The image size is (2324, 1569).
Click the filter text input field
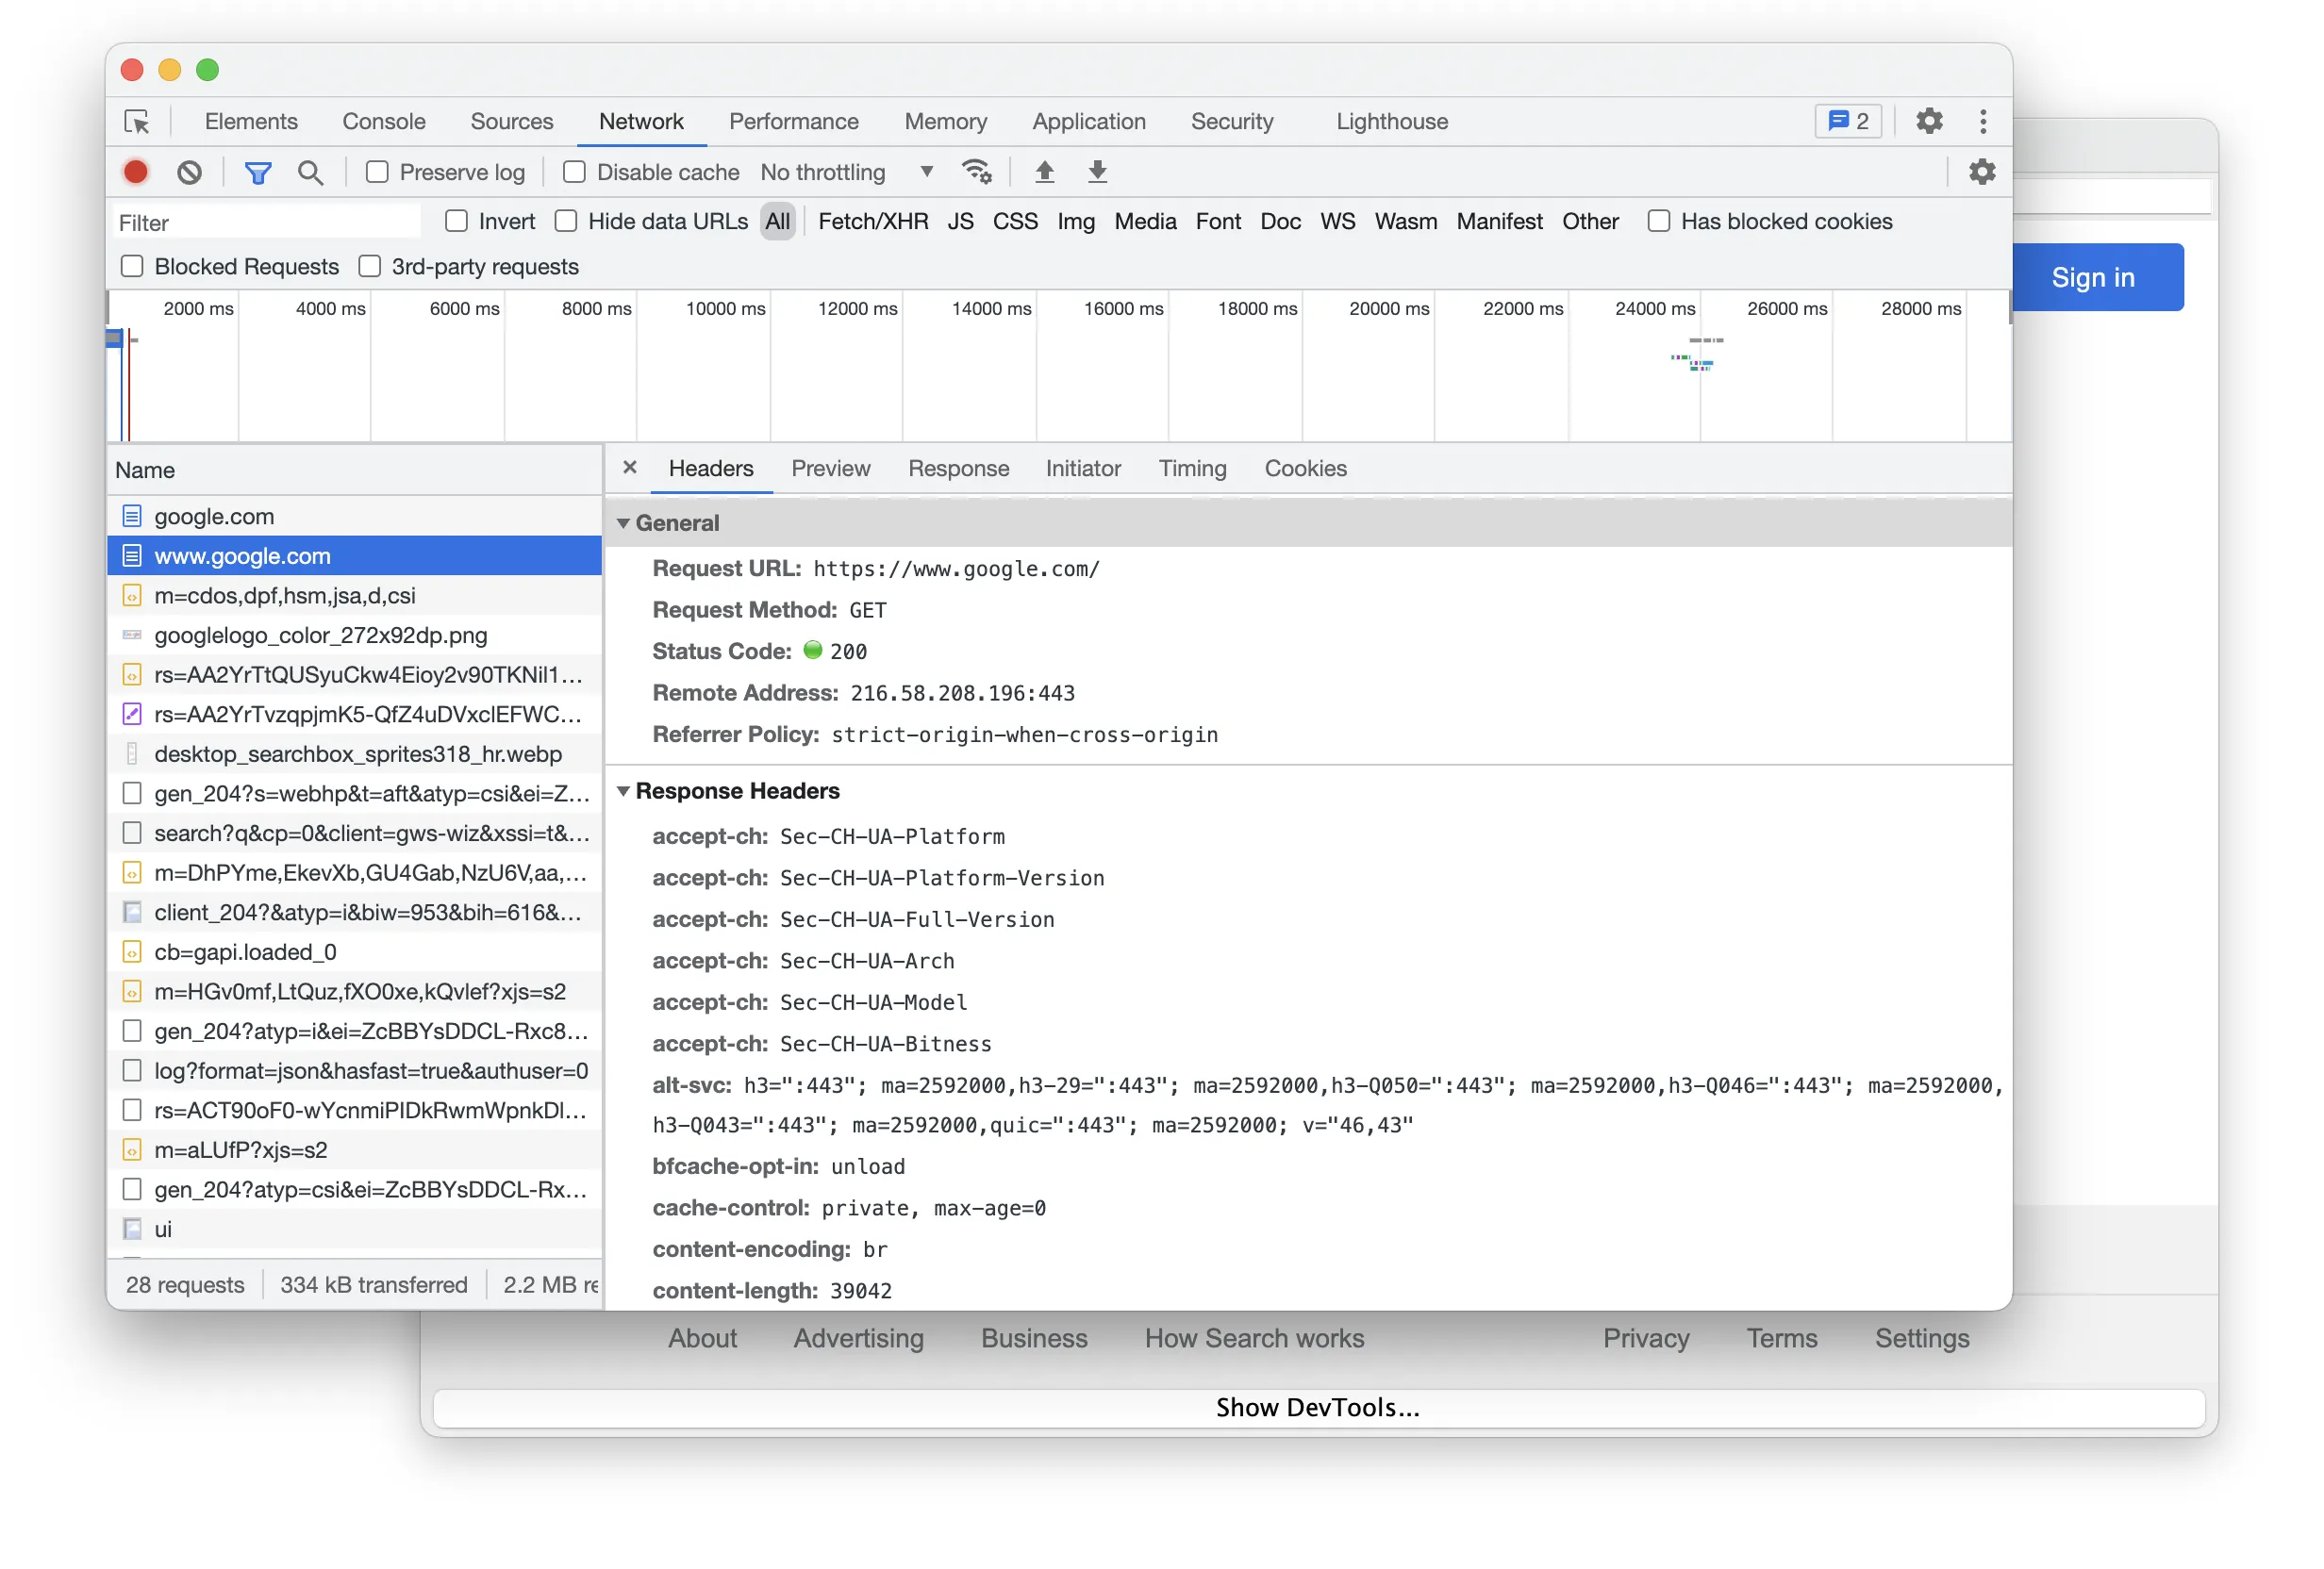tap(266, 222)
